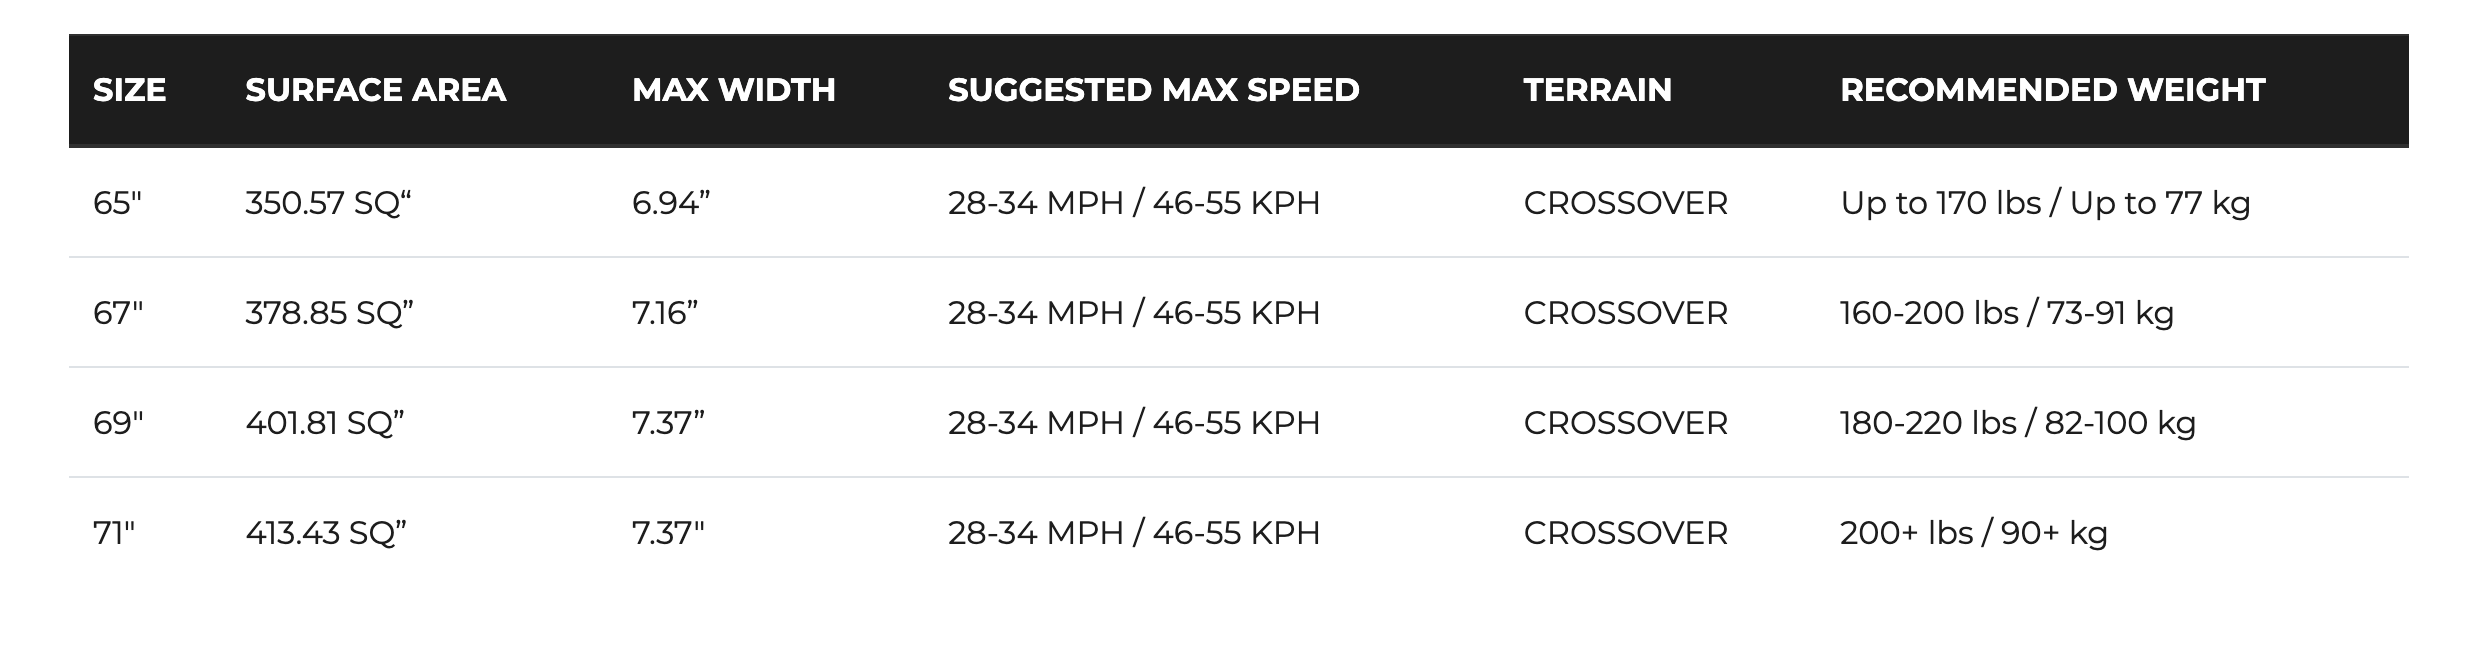Click the 71" size cell
The width and height of the screenshot is (2488, 654).
tap(114, 533)
